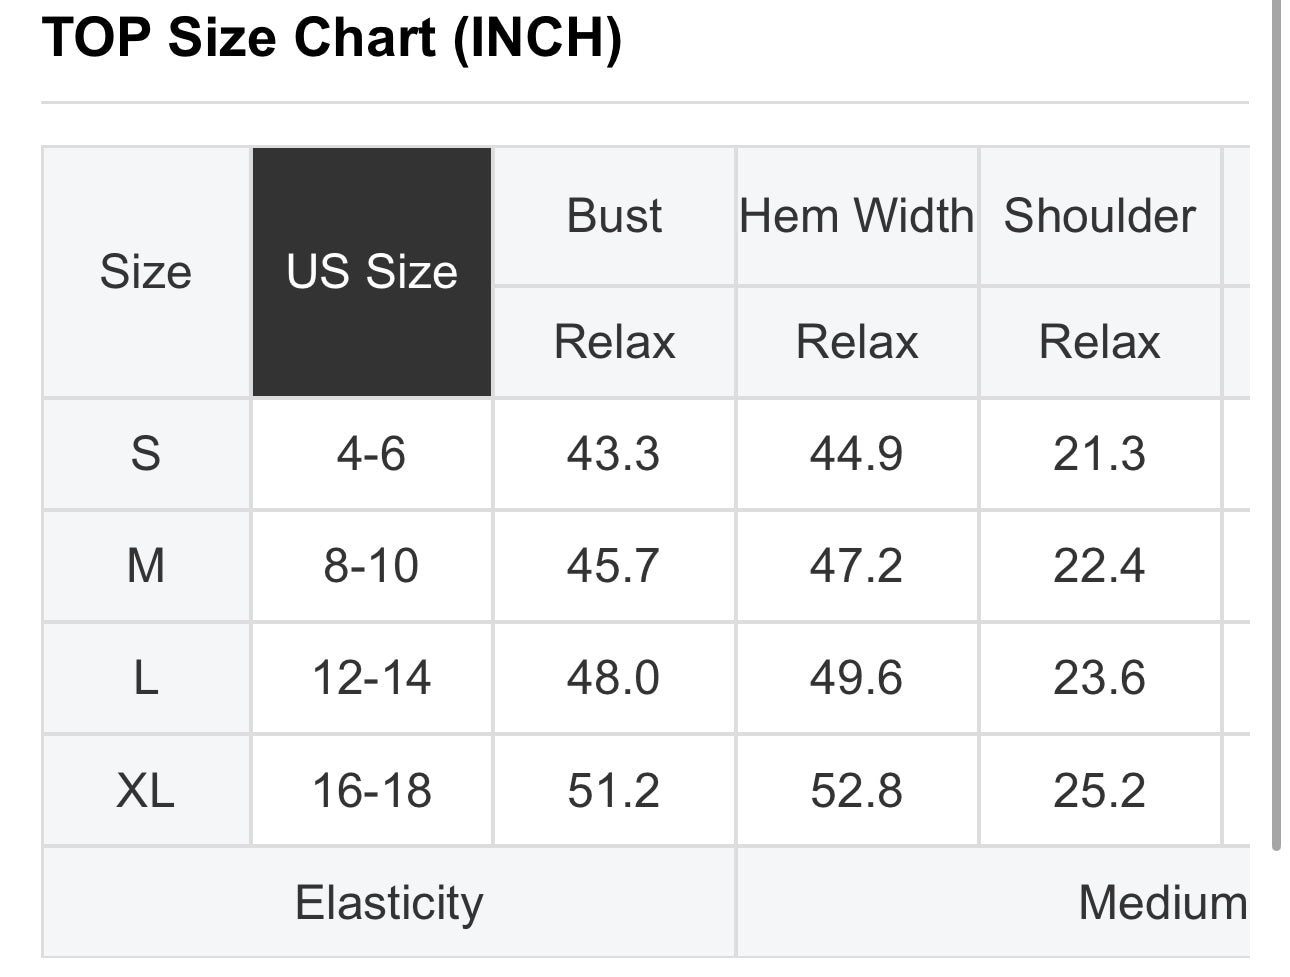Image resolution: width=1290 pixels, height=977 pixels.
Task: Click the Elasticity row label
Action: (389, 903)
